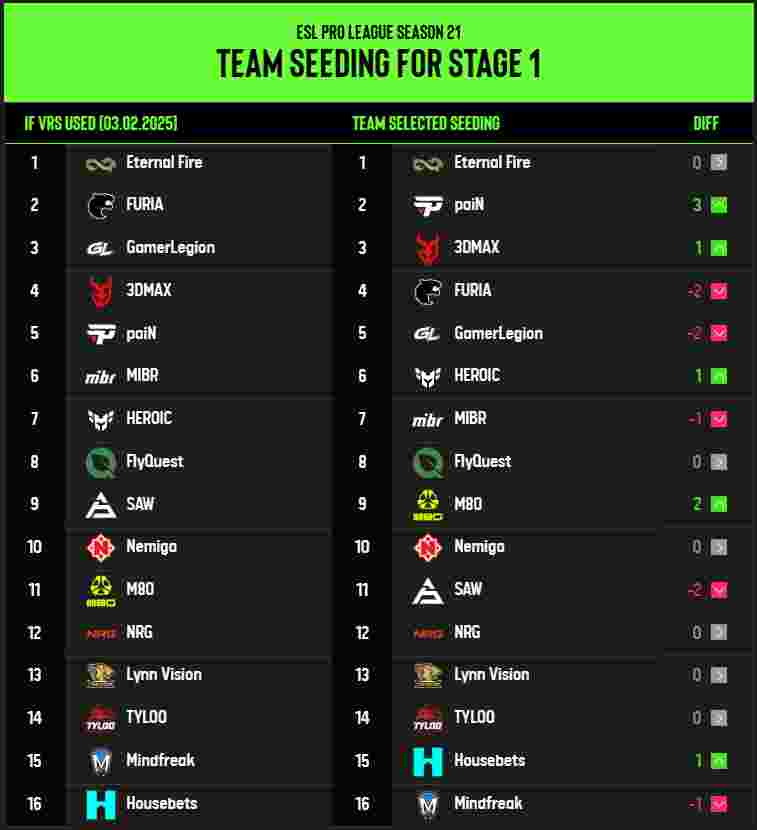Click GamerLegion team name in selected seeding

point(499,333)
